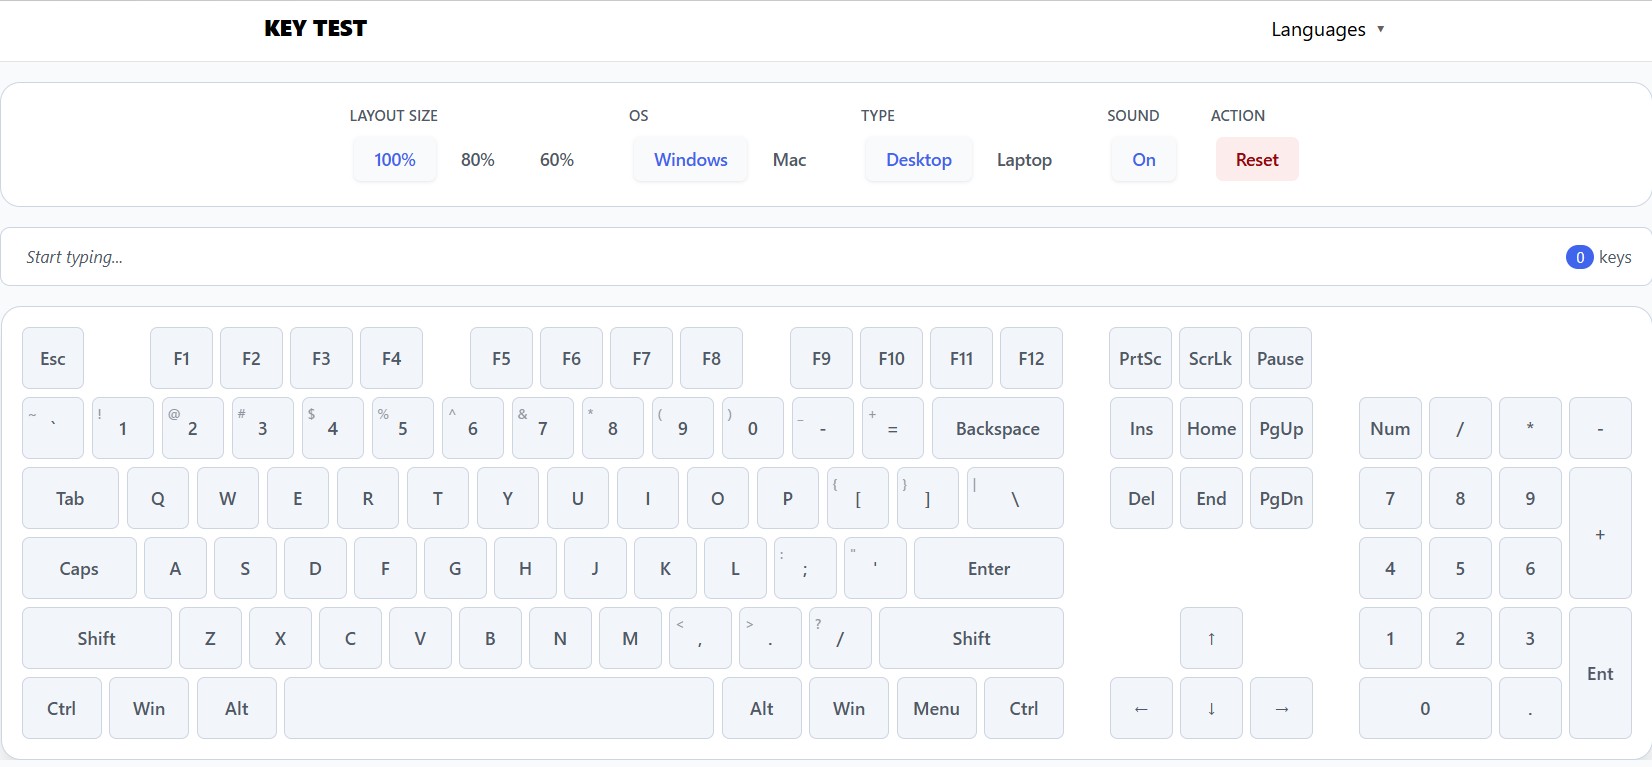Click the numpad asterisk key
This screenshot has width=1652, height=767.
point(1530,428)
